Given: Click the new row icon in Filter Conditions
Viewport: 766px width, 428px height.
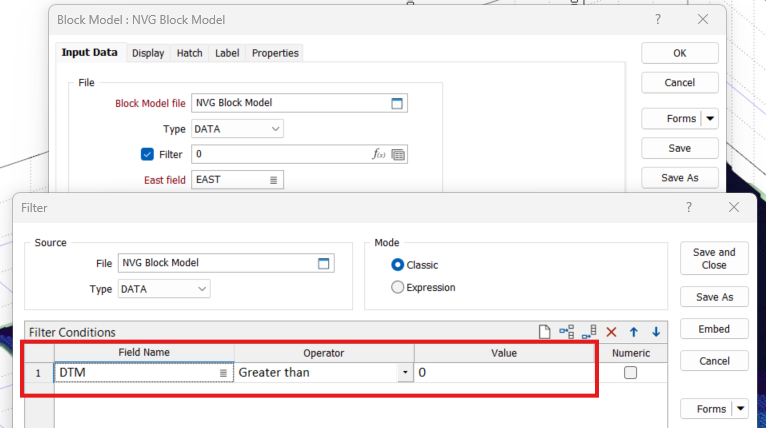Looking at the screenshot, I should click(545, 332).
